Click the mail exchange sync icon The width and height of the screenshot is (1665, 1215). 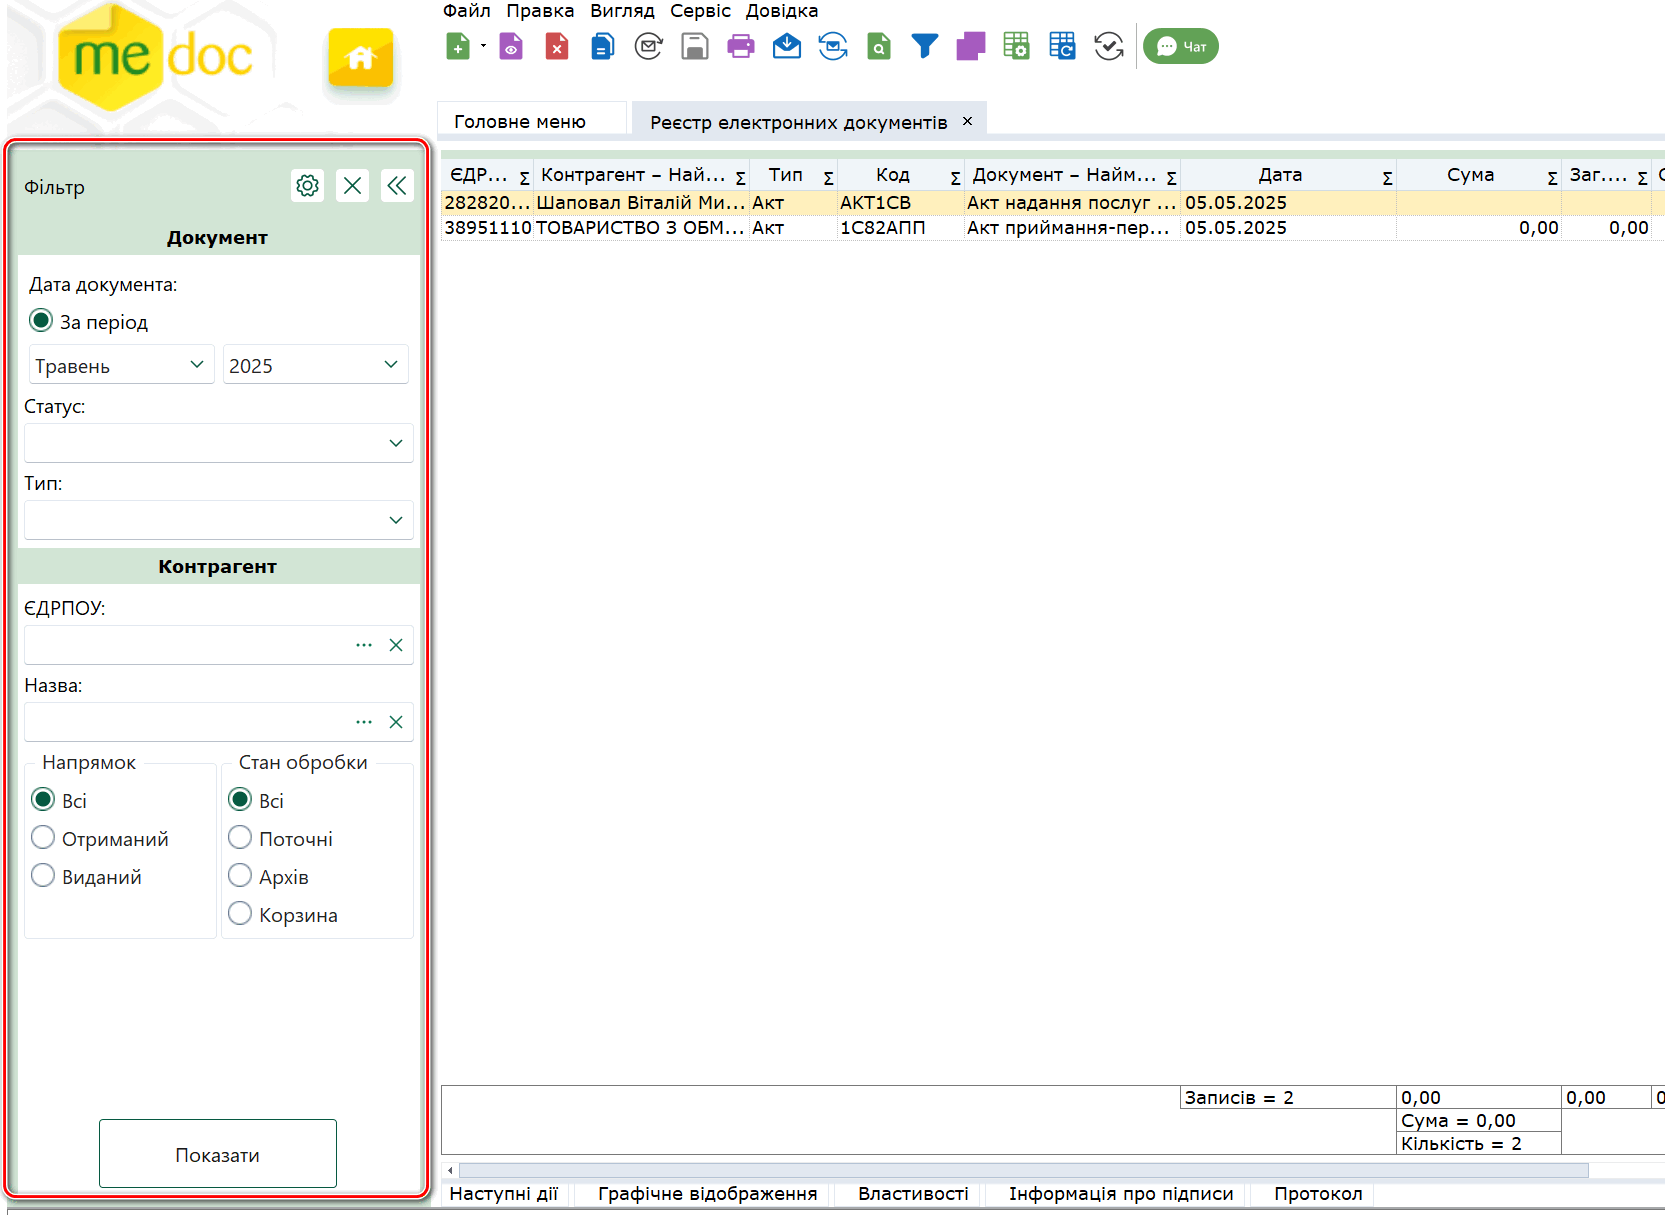click(x=833, y=46)
